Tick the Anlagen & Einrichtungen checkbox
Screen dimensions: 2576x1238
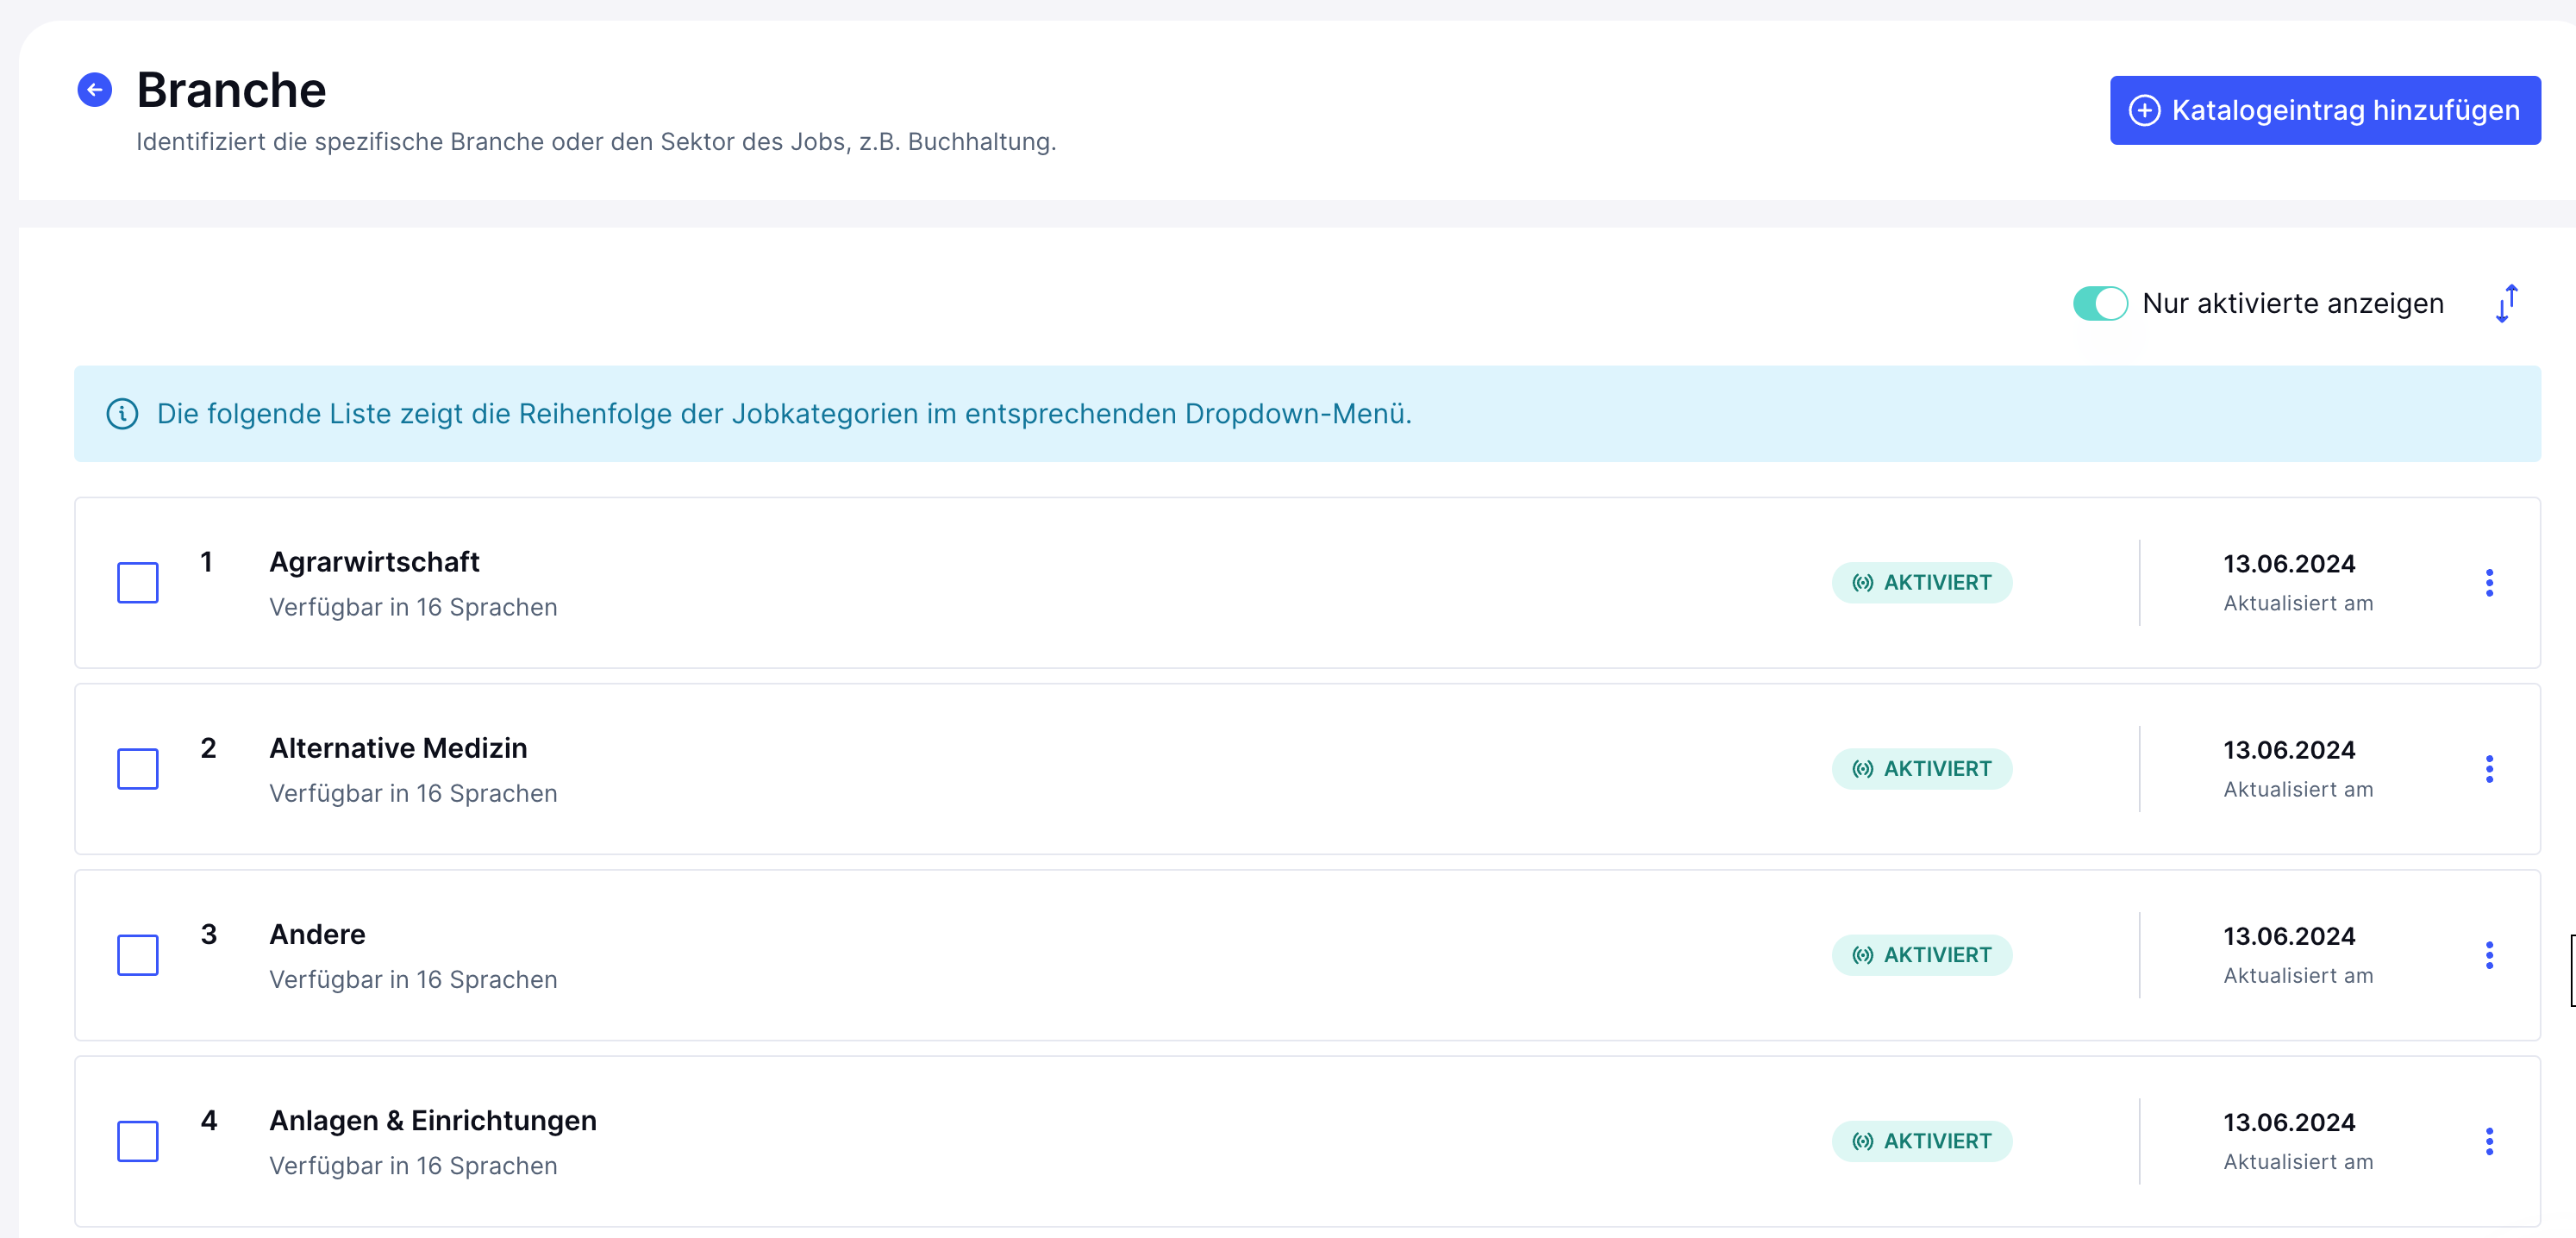pos(138,1141)
